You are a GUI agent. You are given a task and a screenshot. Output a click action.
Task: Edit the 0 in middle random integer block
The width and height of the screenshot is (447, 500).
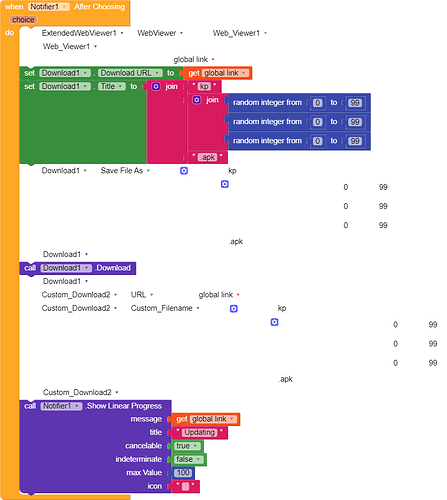[x=317, y=122]
